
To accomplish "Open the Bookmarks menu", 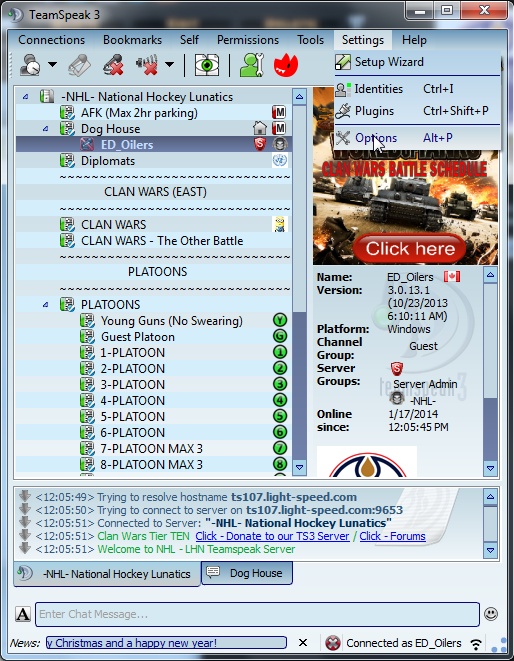I will coord(132,40).
